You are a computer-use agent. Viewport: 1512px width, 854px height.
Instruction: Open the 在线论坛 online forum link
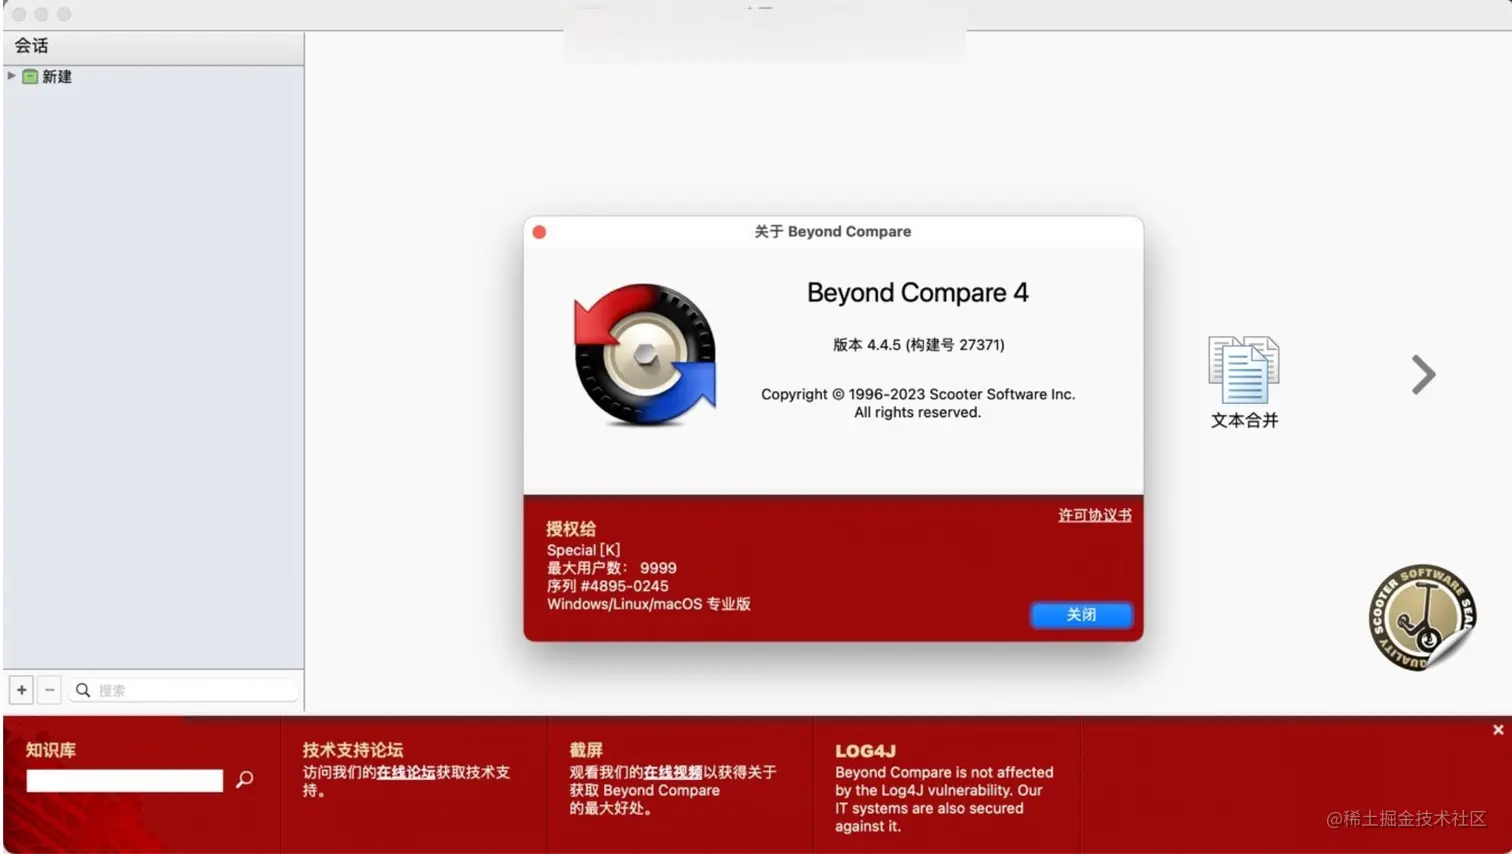[x=405, y=772]
